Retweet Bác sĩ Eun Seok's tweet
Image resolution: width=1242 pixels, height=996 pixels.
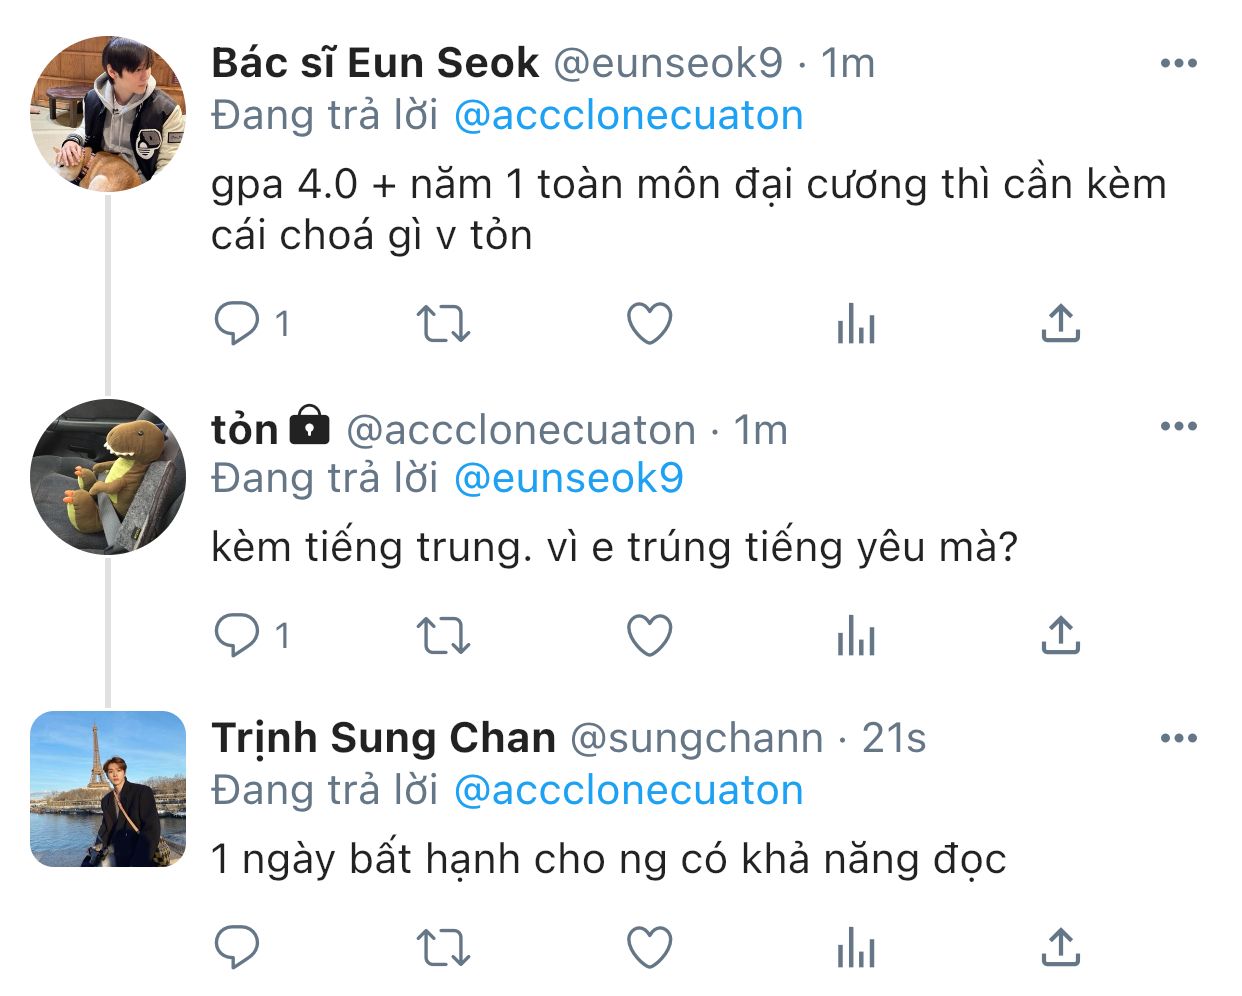442,323
